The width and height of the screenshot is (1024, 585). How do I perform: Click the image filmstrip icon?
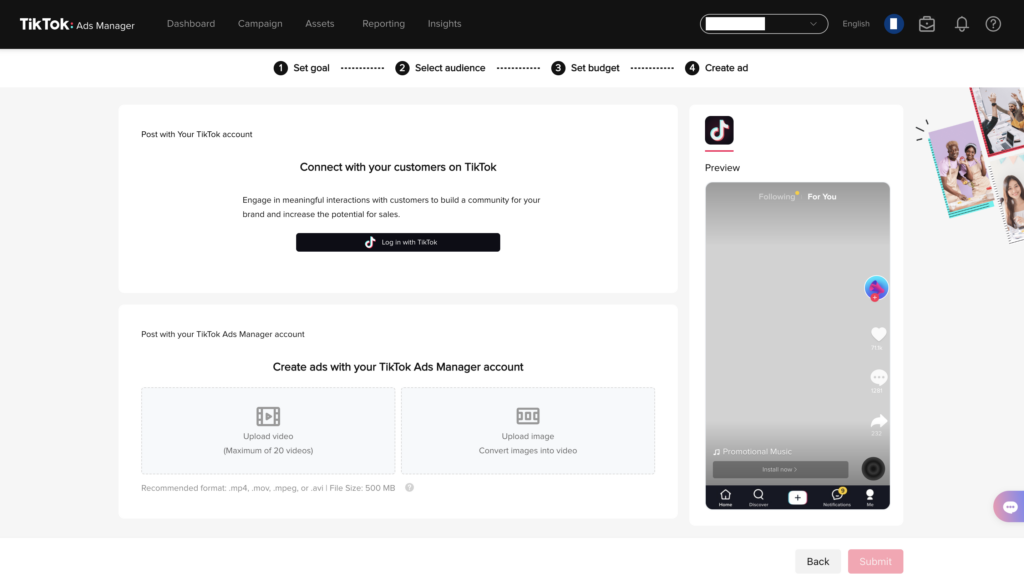[528, 416]
